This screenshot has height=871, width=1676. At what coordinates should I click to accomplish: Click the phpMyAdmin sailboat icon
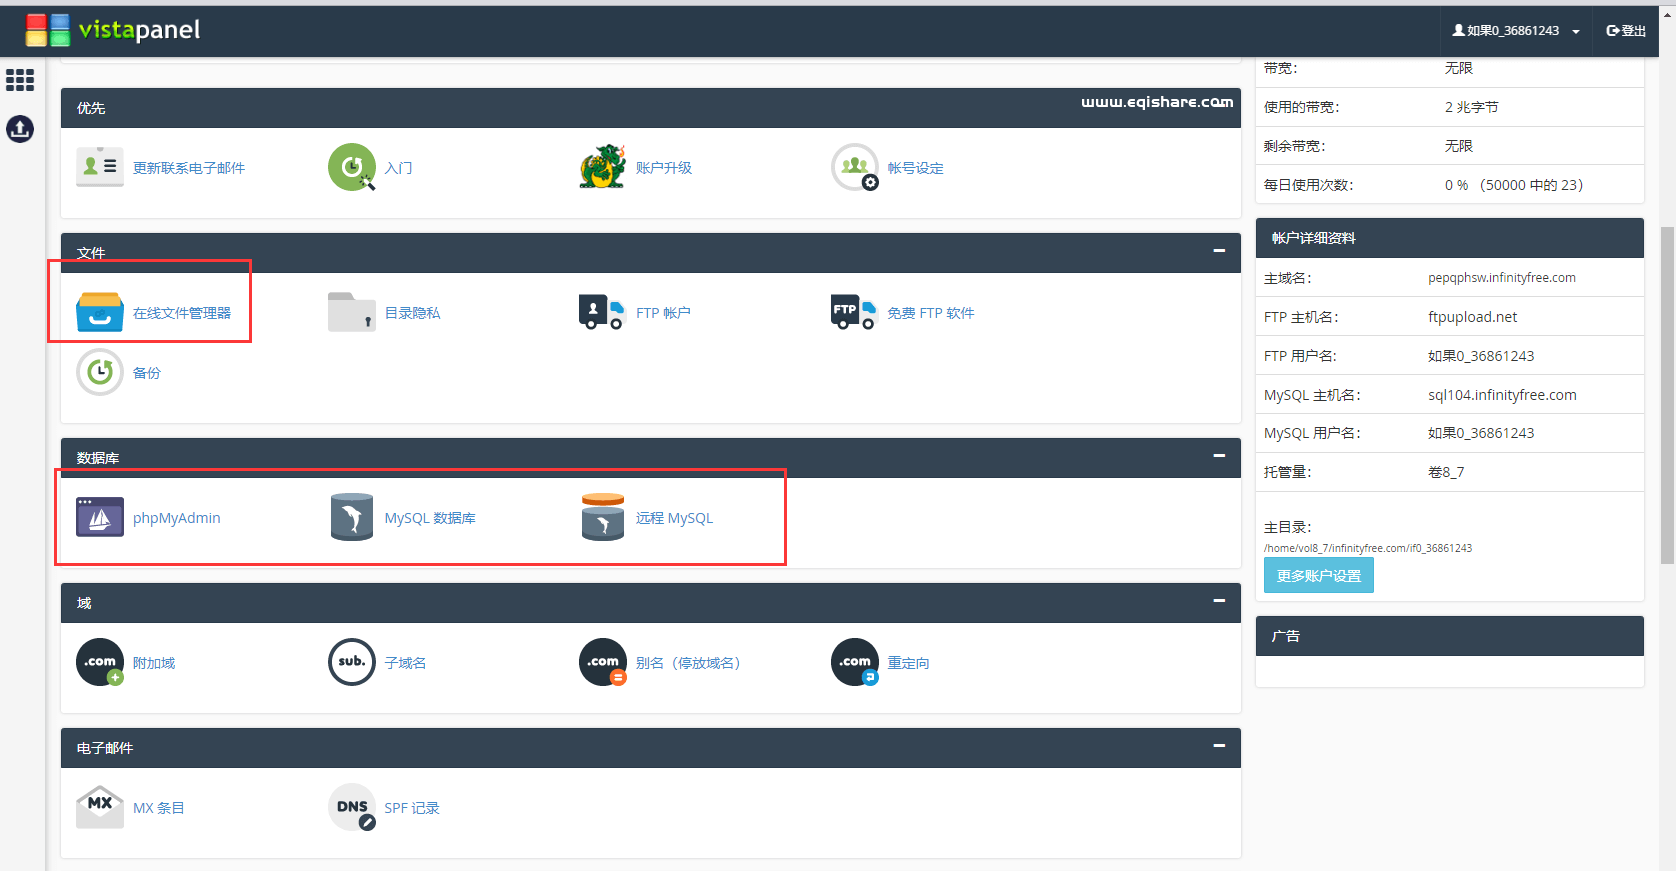[x=100, y=517]
